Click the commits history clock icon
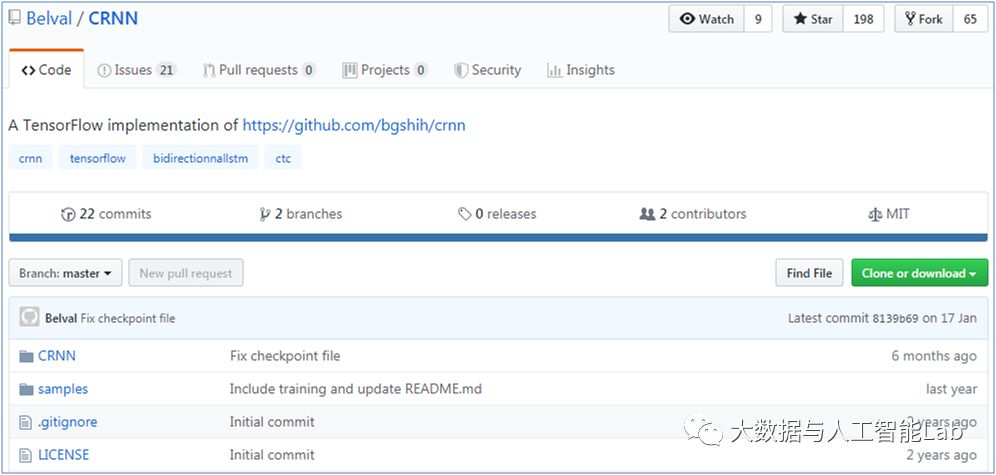The width and height of the screenshot is (996, 475). click(x=68, y=215)
